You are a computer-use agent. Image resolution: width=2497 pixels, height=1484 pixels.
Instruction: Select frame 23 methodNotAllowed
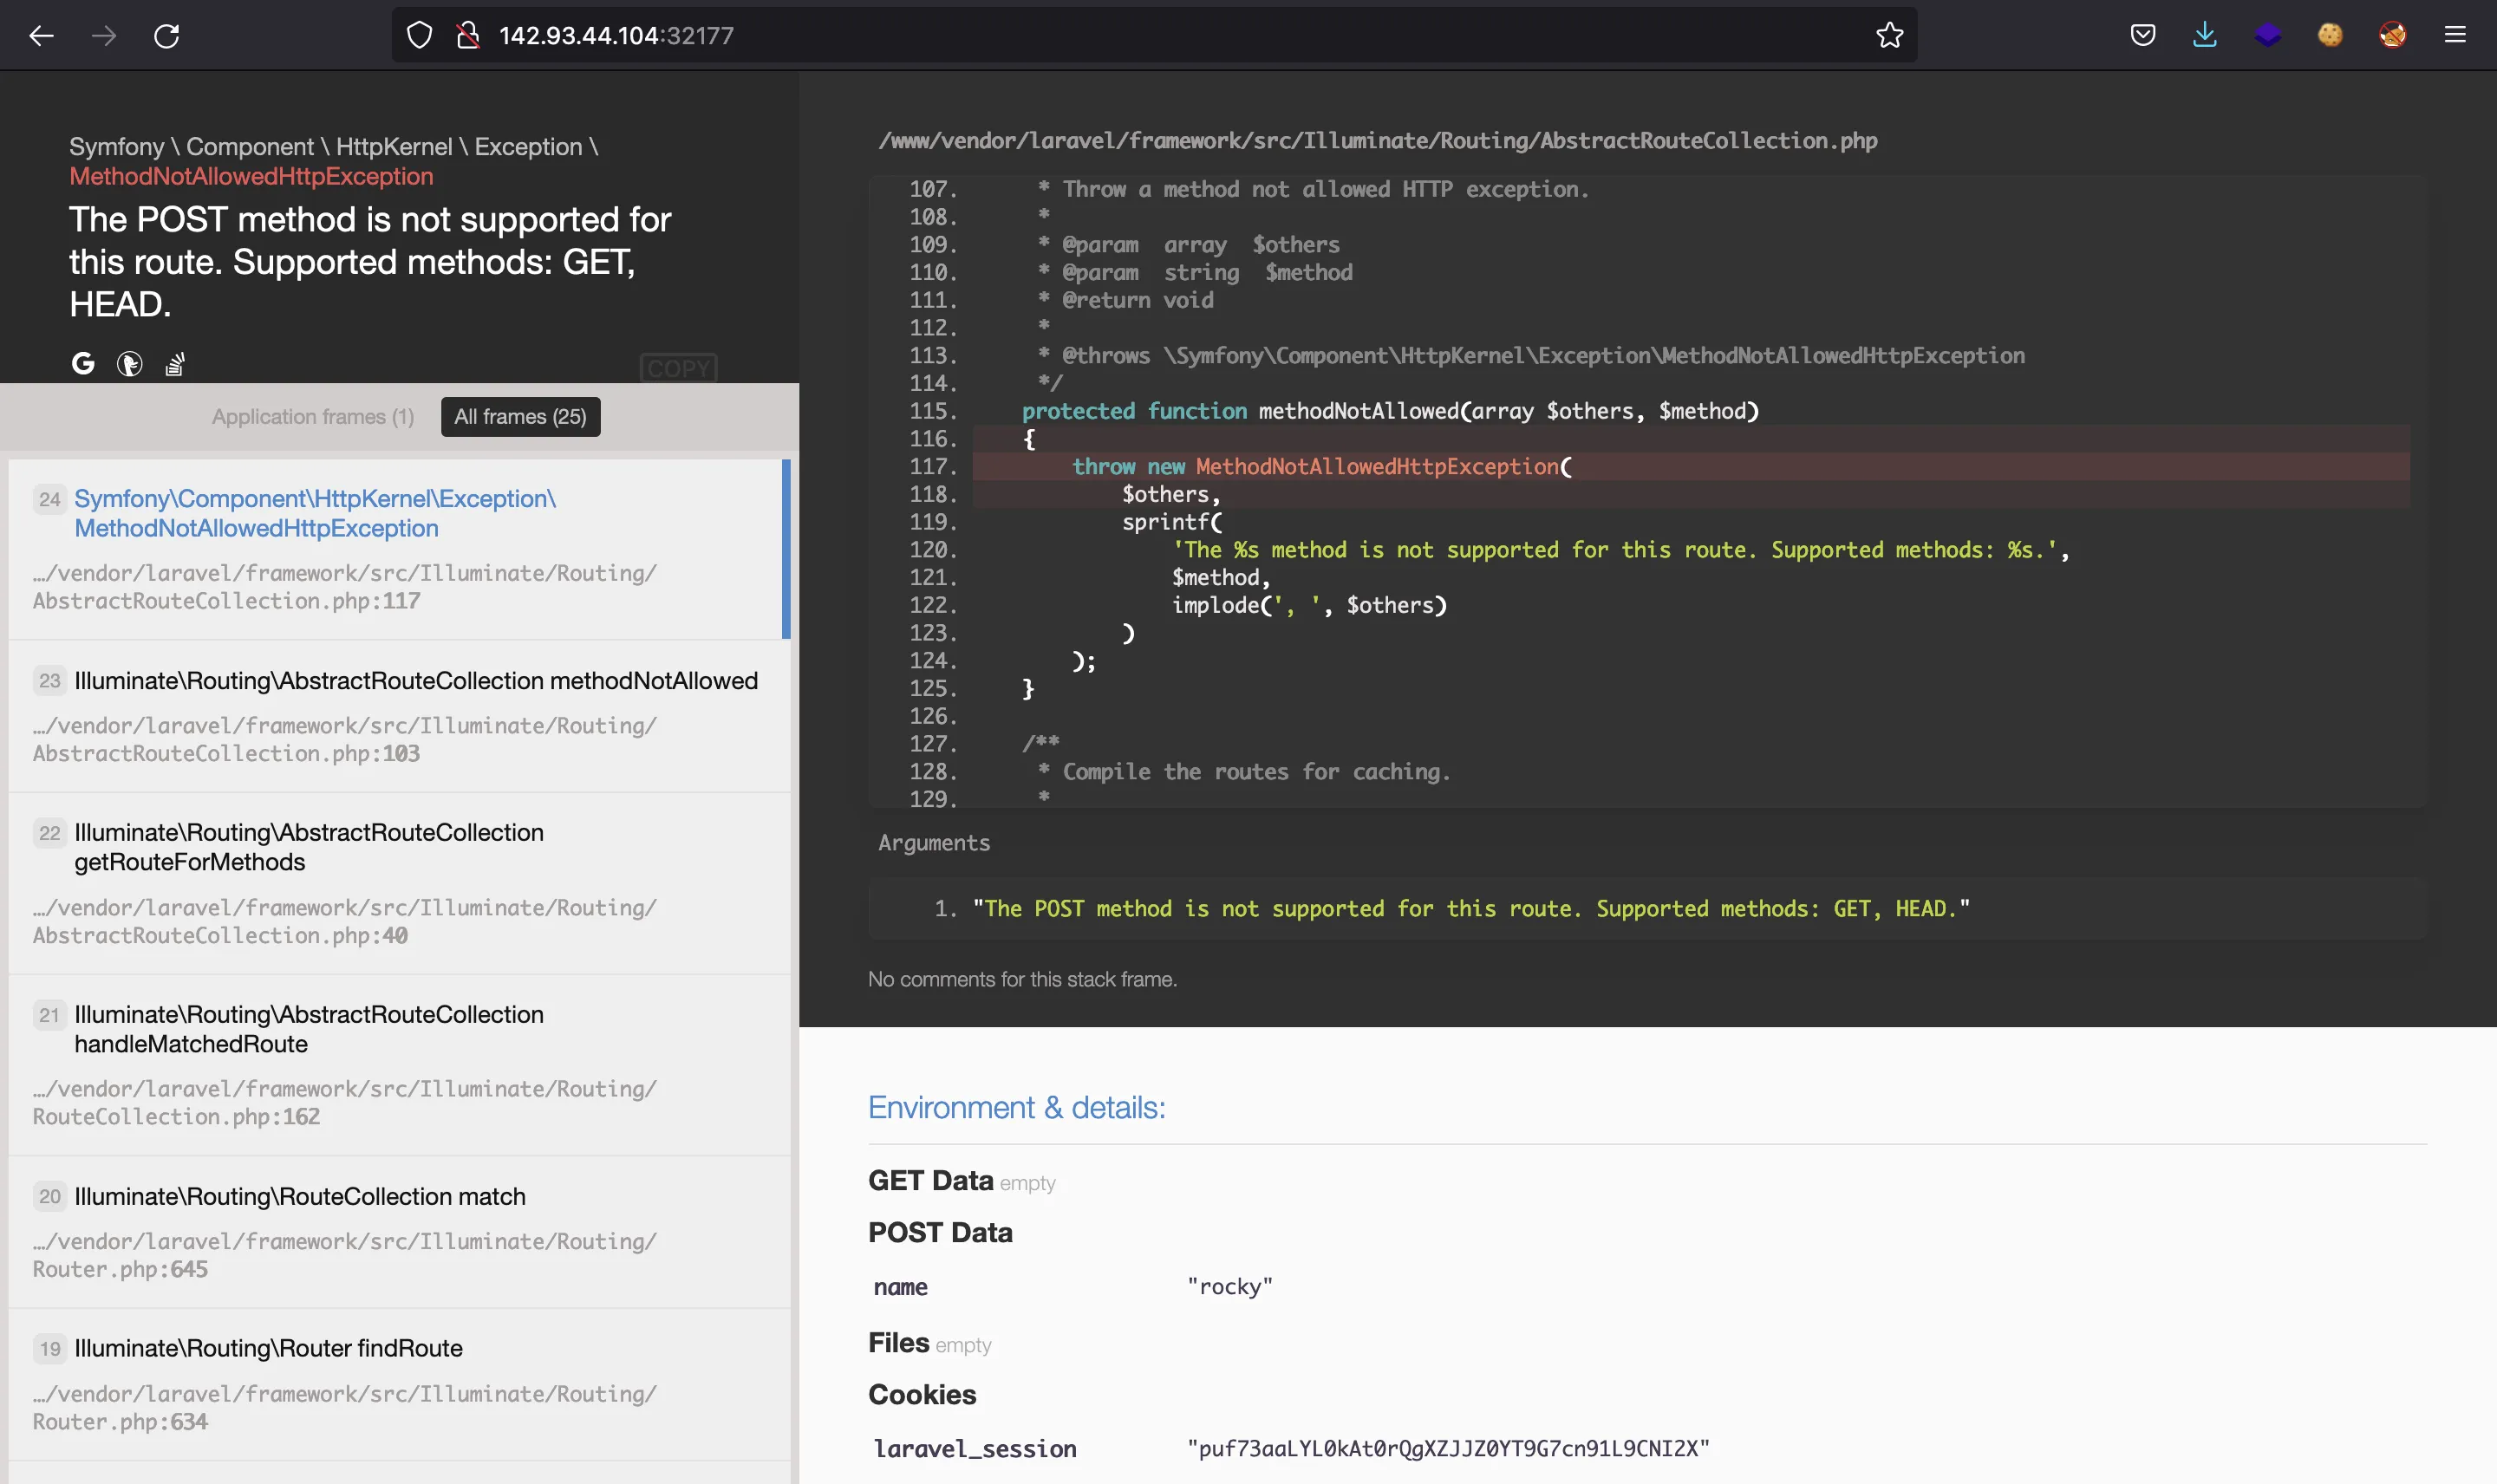point(399,716)
